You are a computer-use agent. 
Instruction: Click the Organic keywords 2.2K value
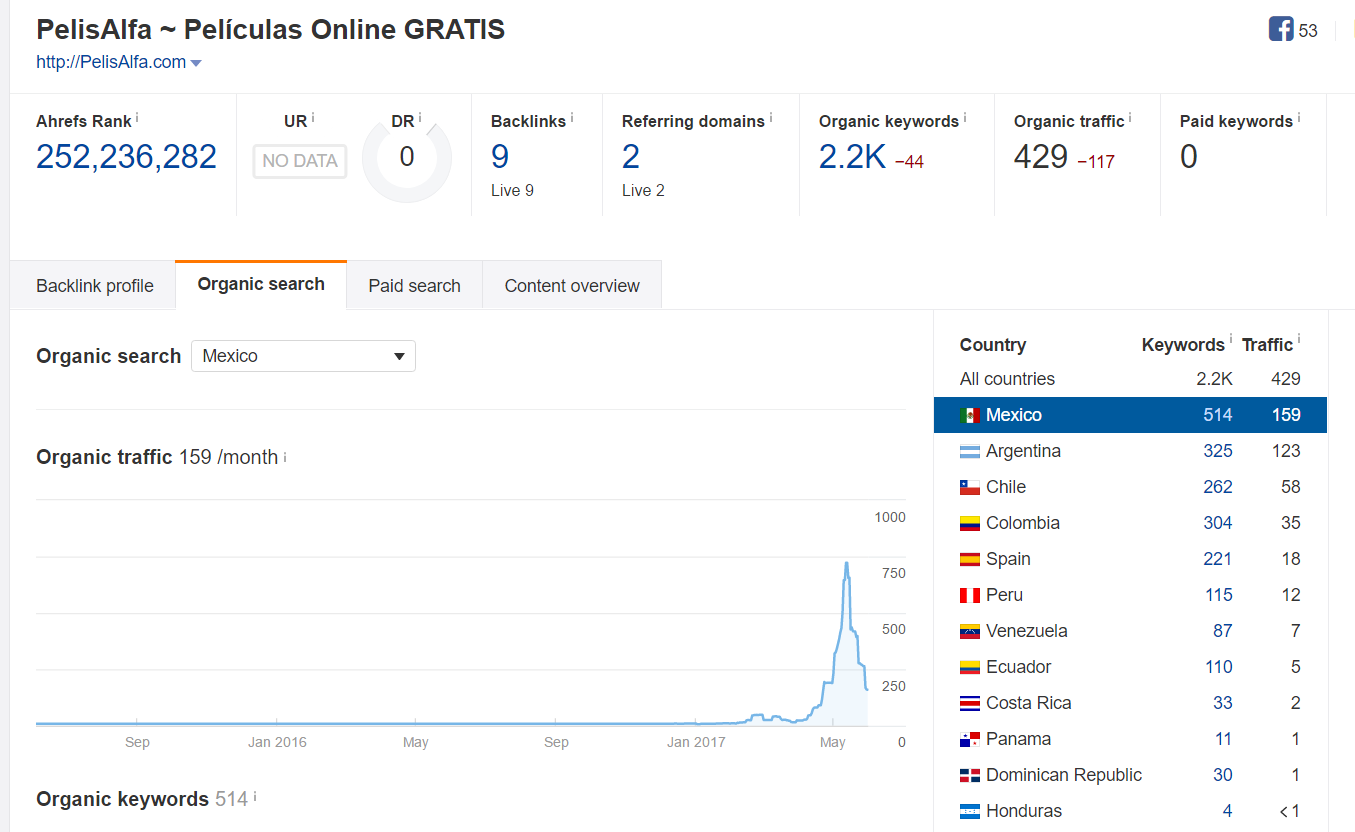pos(852,157)
